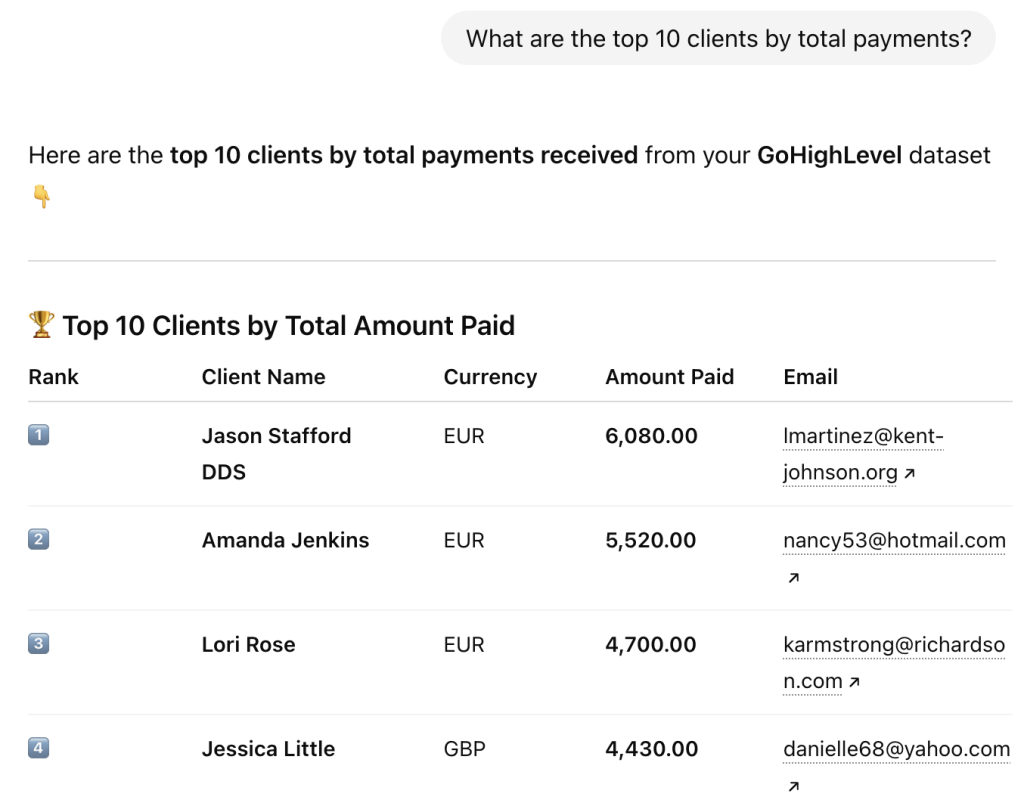1024x803 pixels.
Task: Click external arrow after karmstrong email link
Action: (854, 682)
